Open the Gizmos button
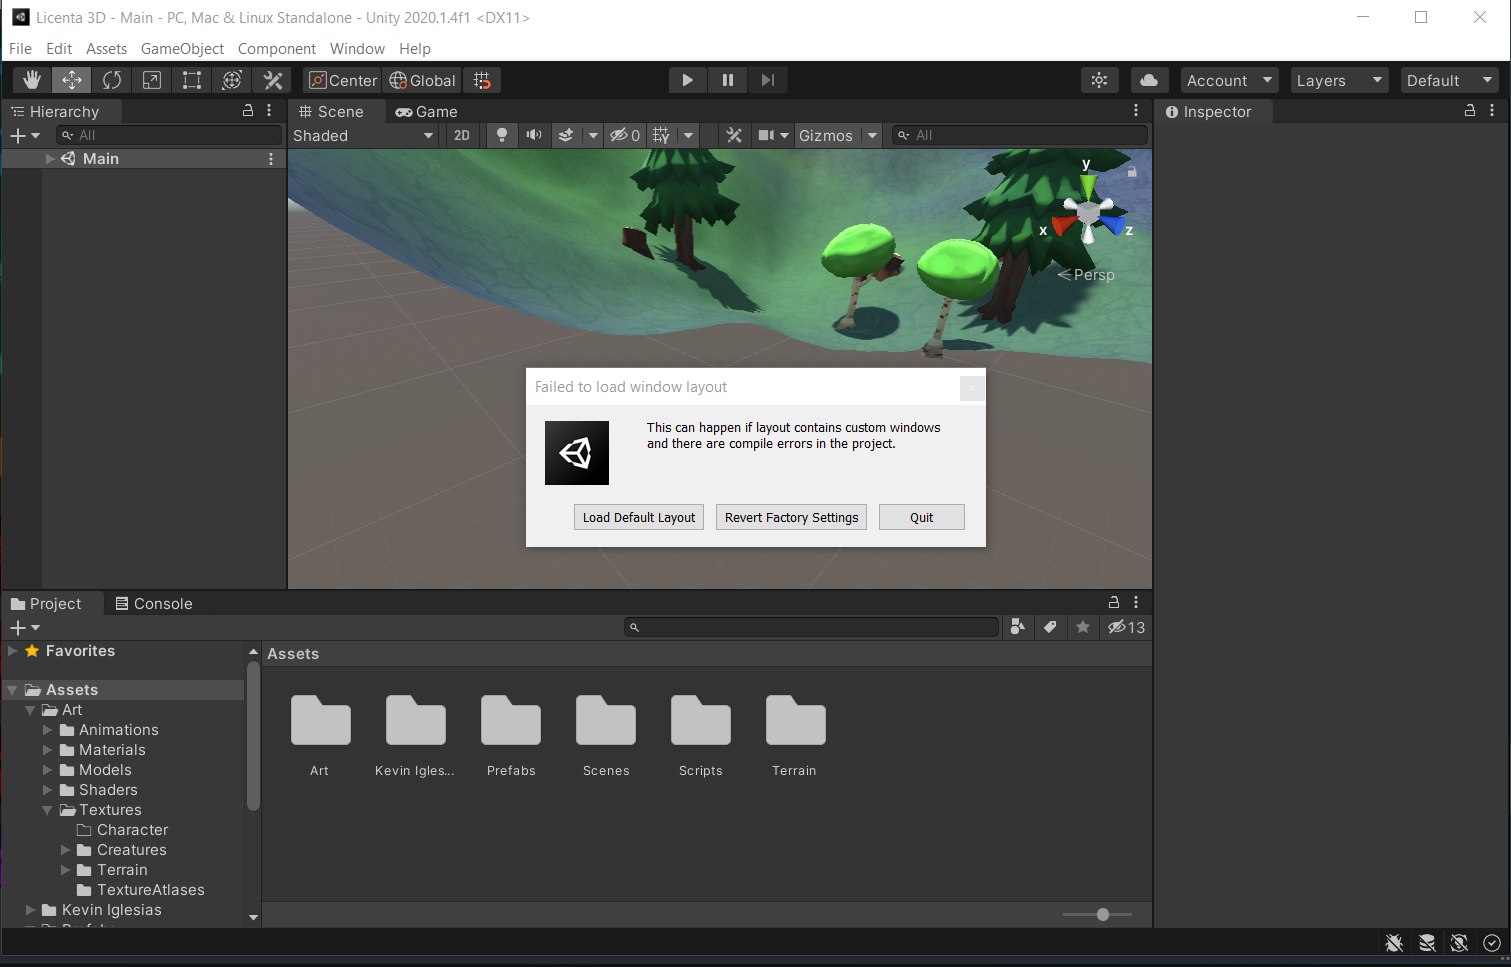 pos(826,135)
